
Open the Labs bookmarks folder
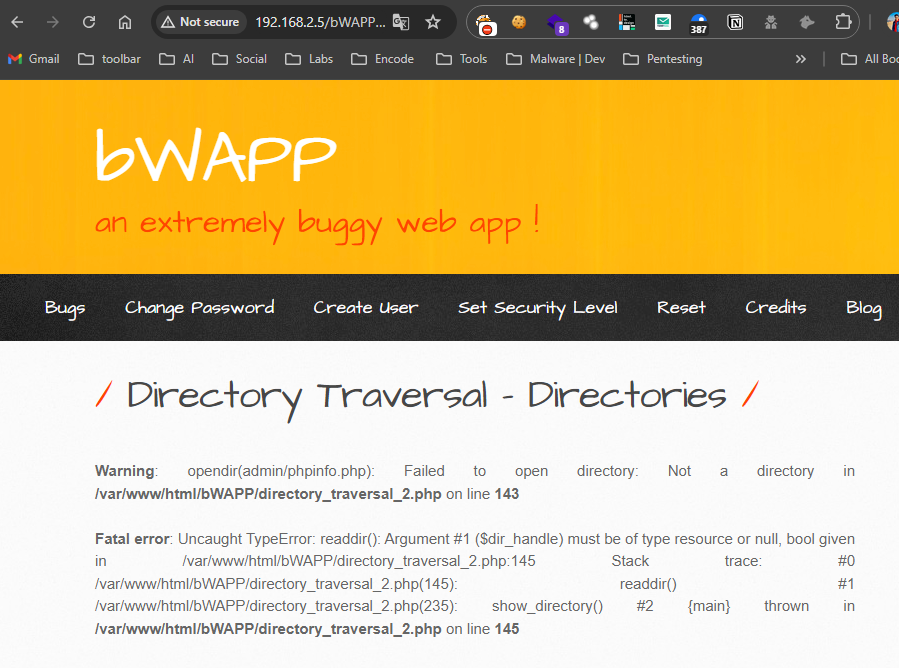point(309,59)
